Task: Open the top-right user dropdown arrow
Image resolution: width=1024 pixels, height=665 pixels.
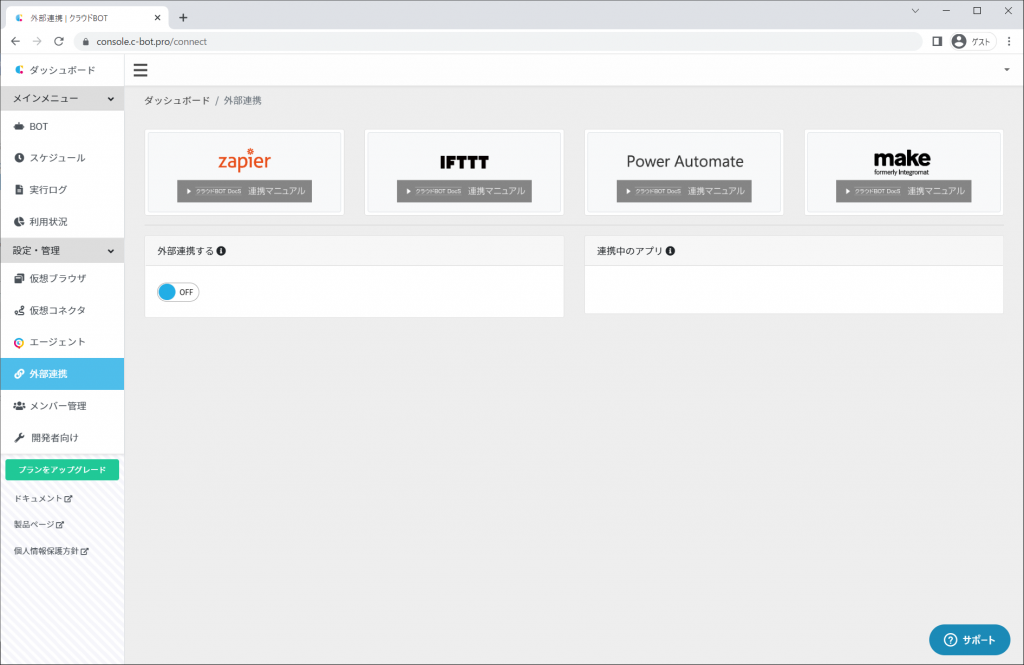Action: [1006, 70]
